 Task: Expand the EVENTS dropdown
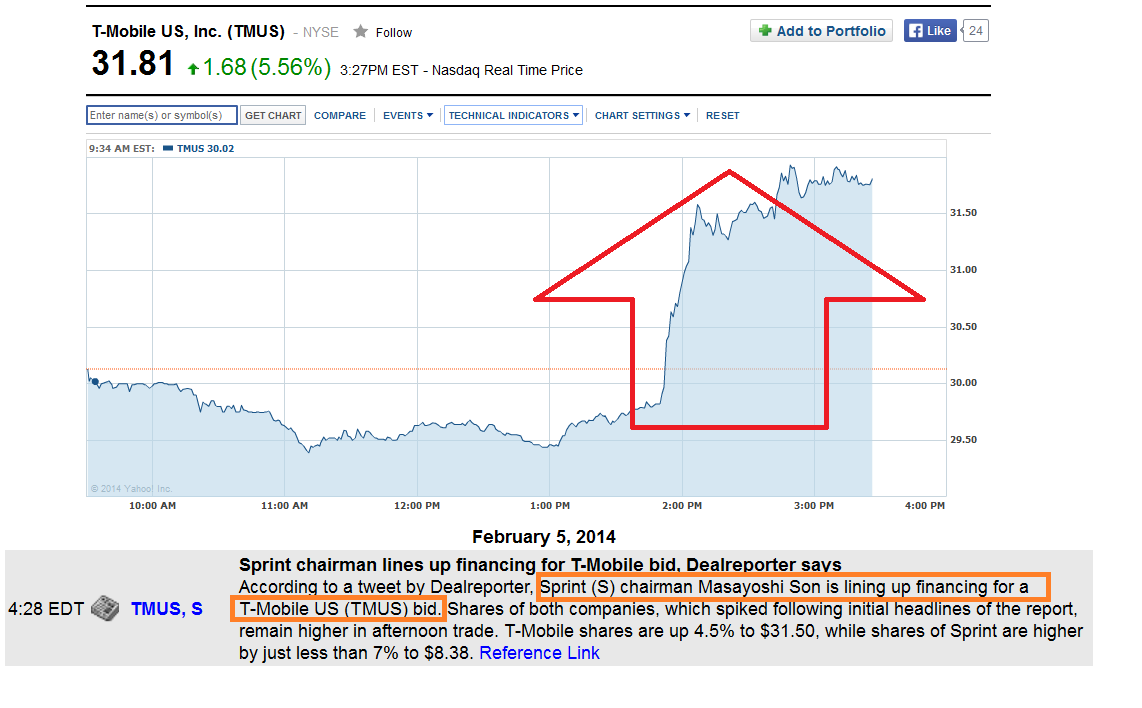point(408,115)
